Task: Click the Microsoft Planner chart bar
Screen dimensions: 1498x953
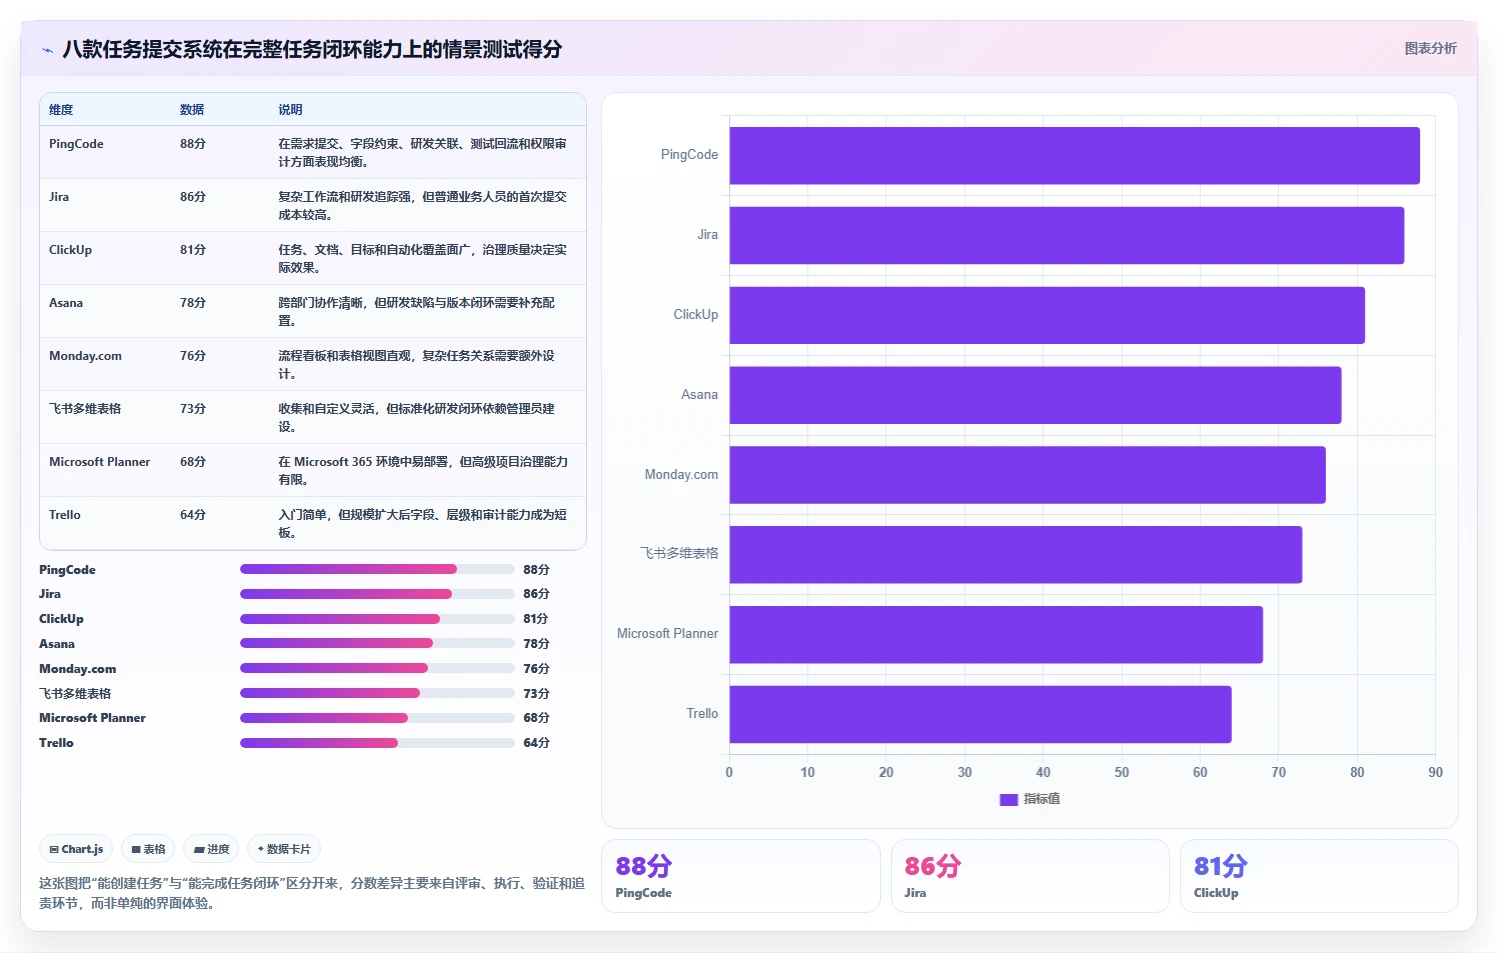Action: [996, 634]
